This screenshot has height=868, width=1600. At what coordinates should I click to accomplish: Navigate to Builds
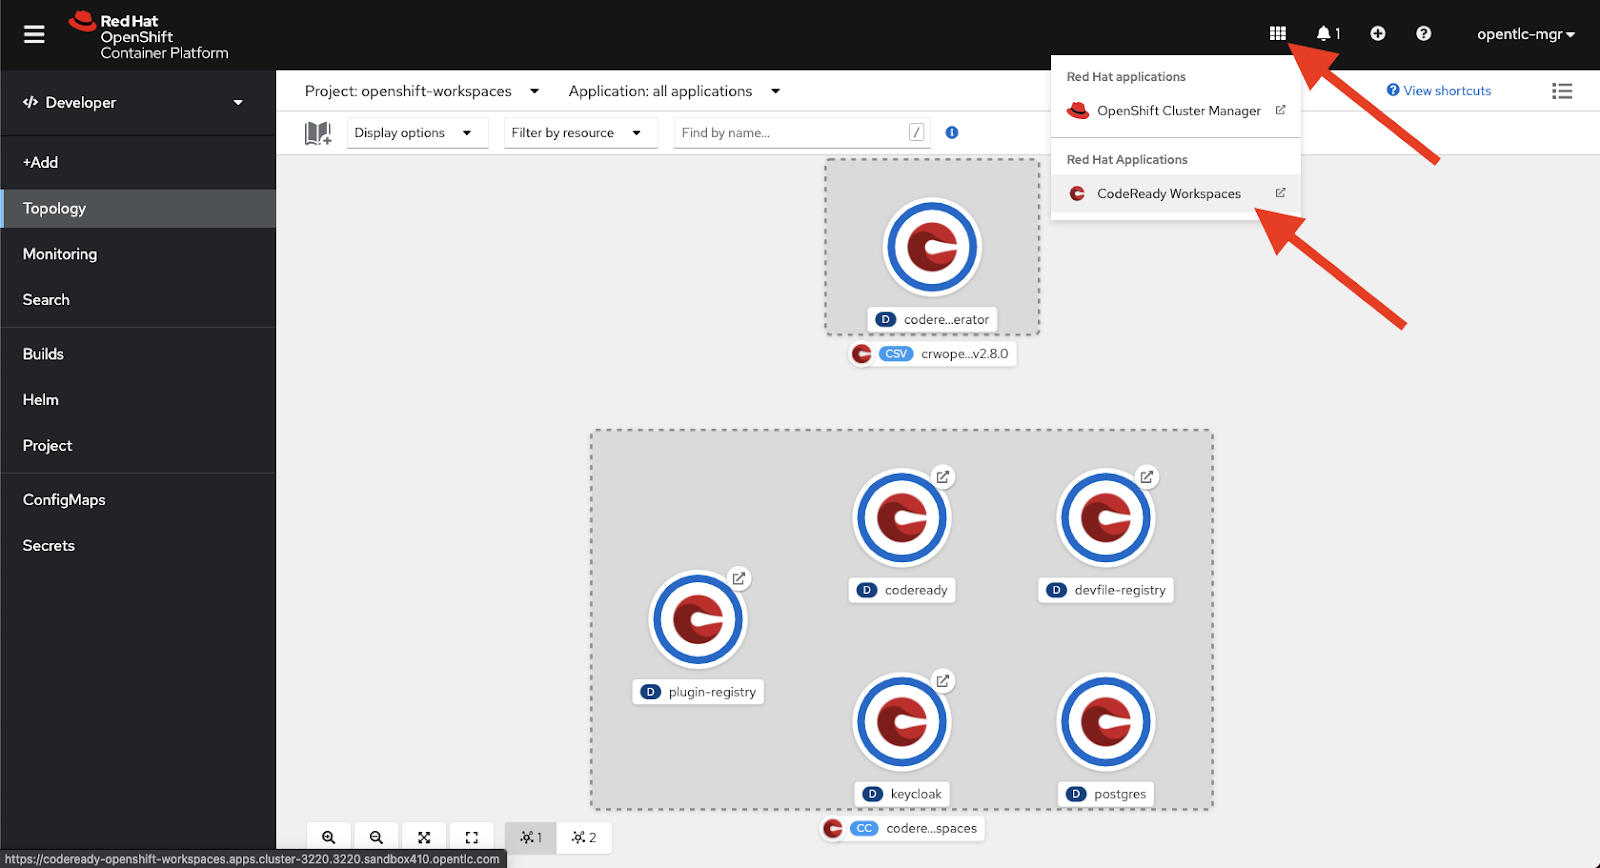click(x=138, y=354)
